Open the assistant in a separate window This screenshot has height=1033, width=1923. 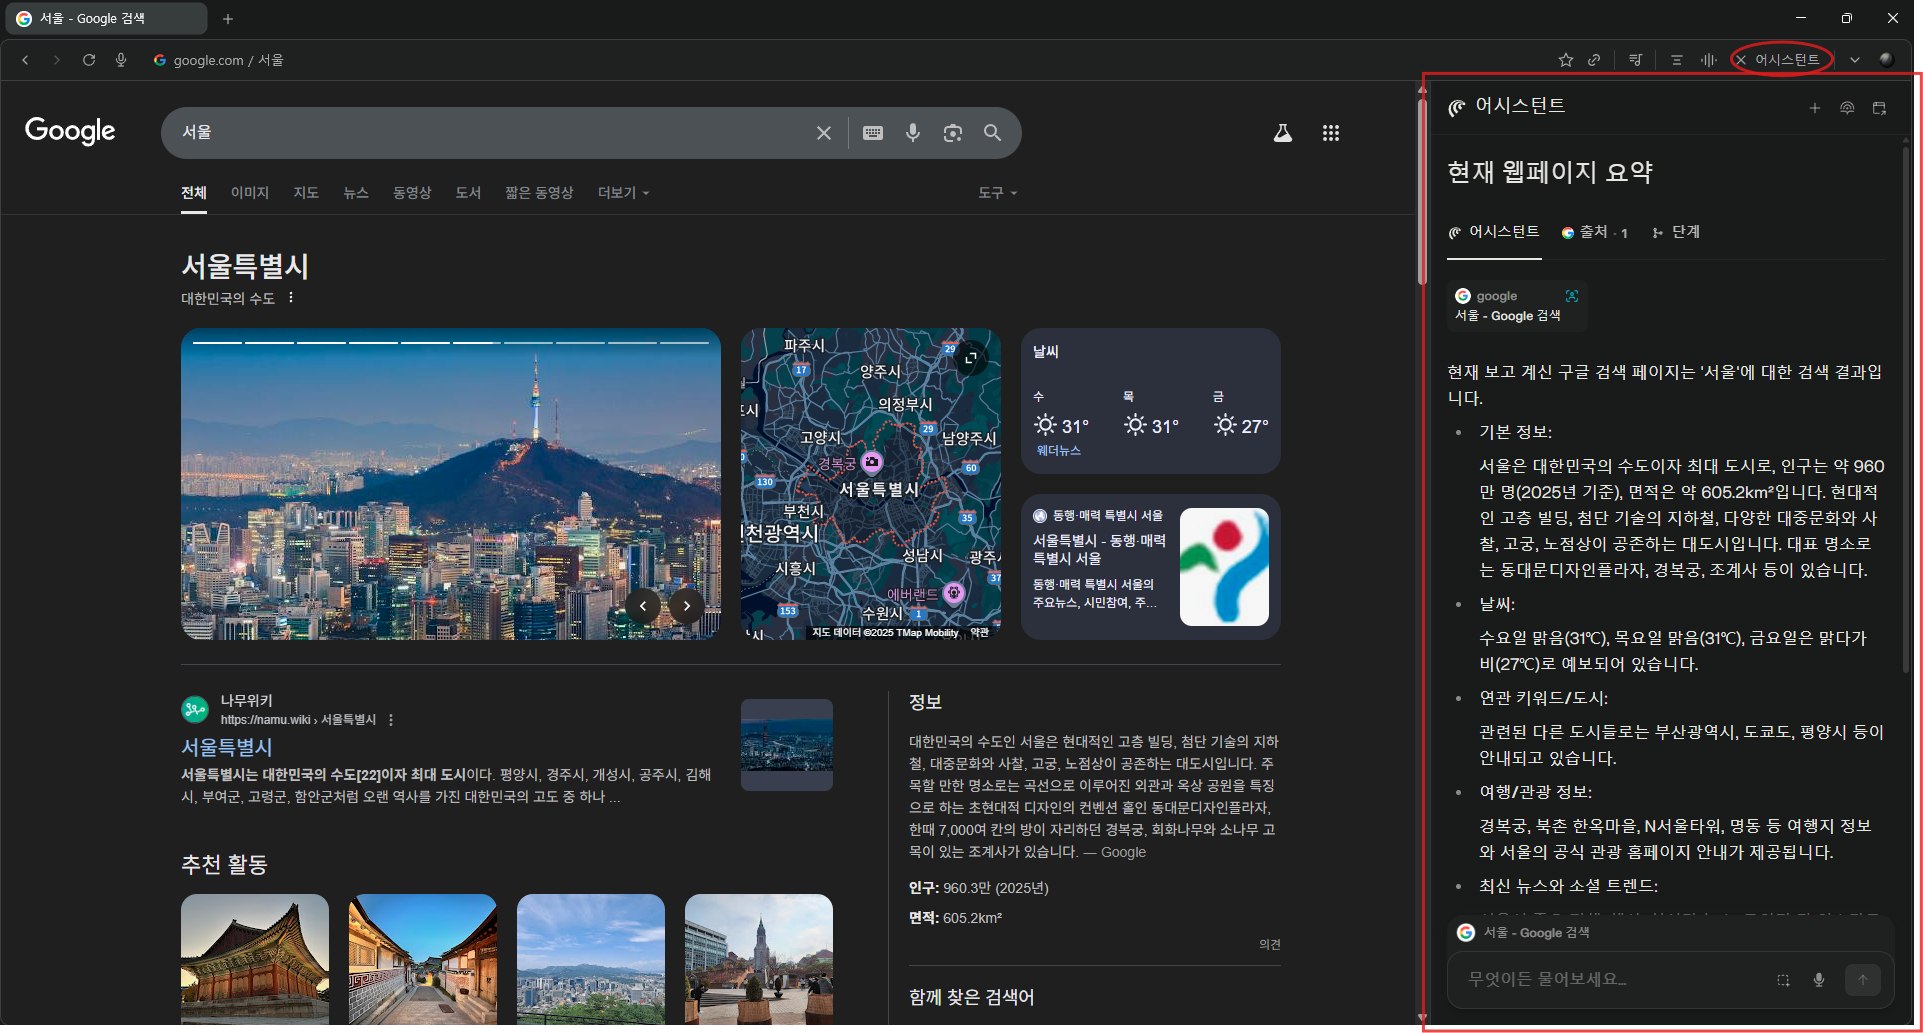click(1879, 108)
